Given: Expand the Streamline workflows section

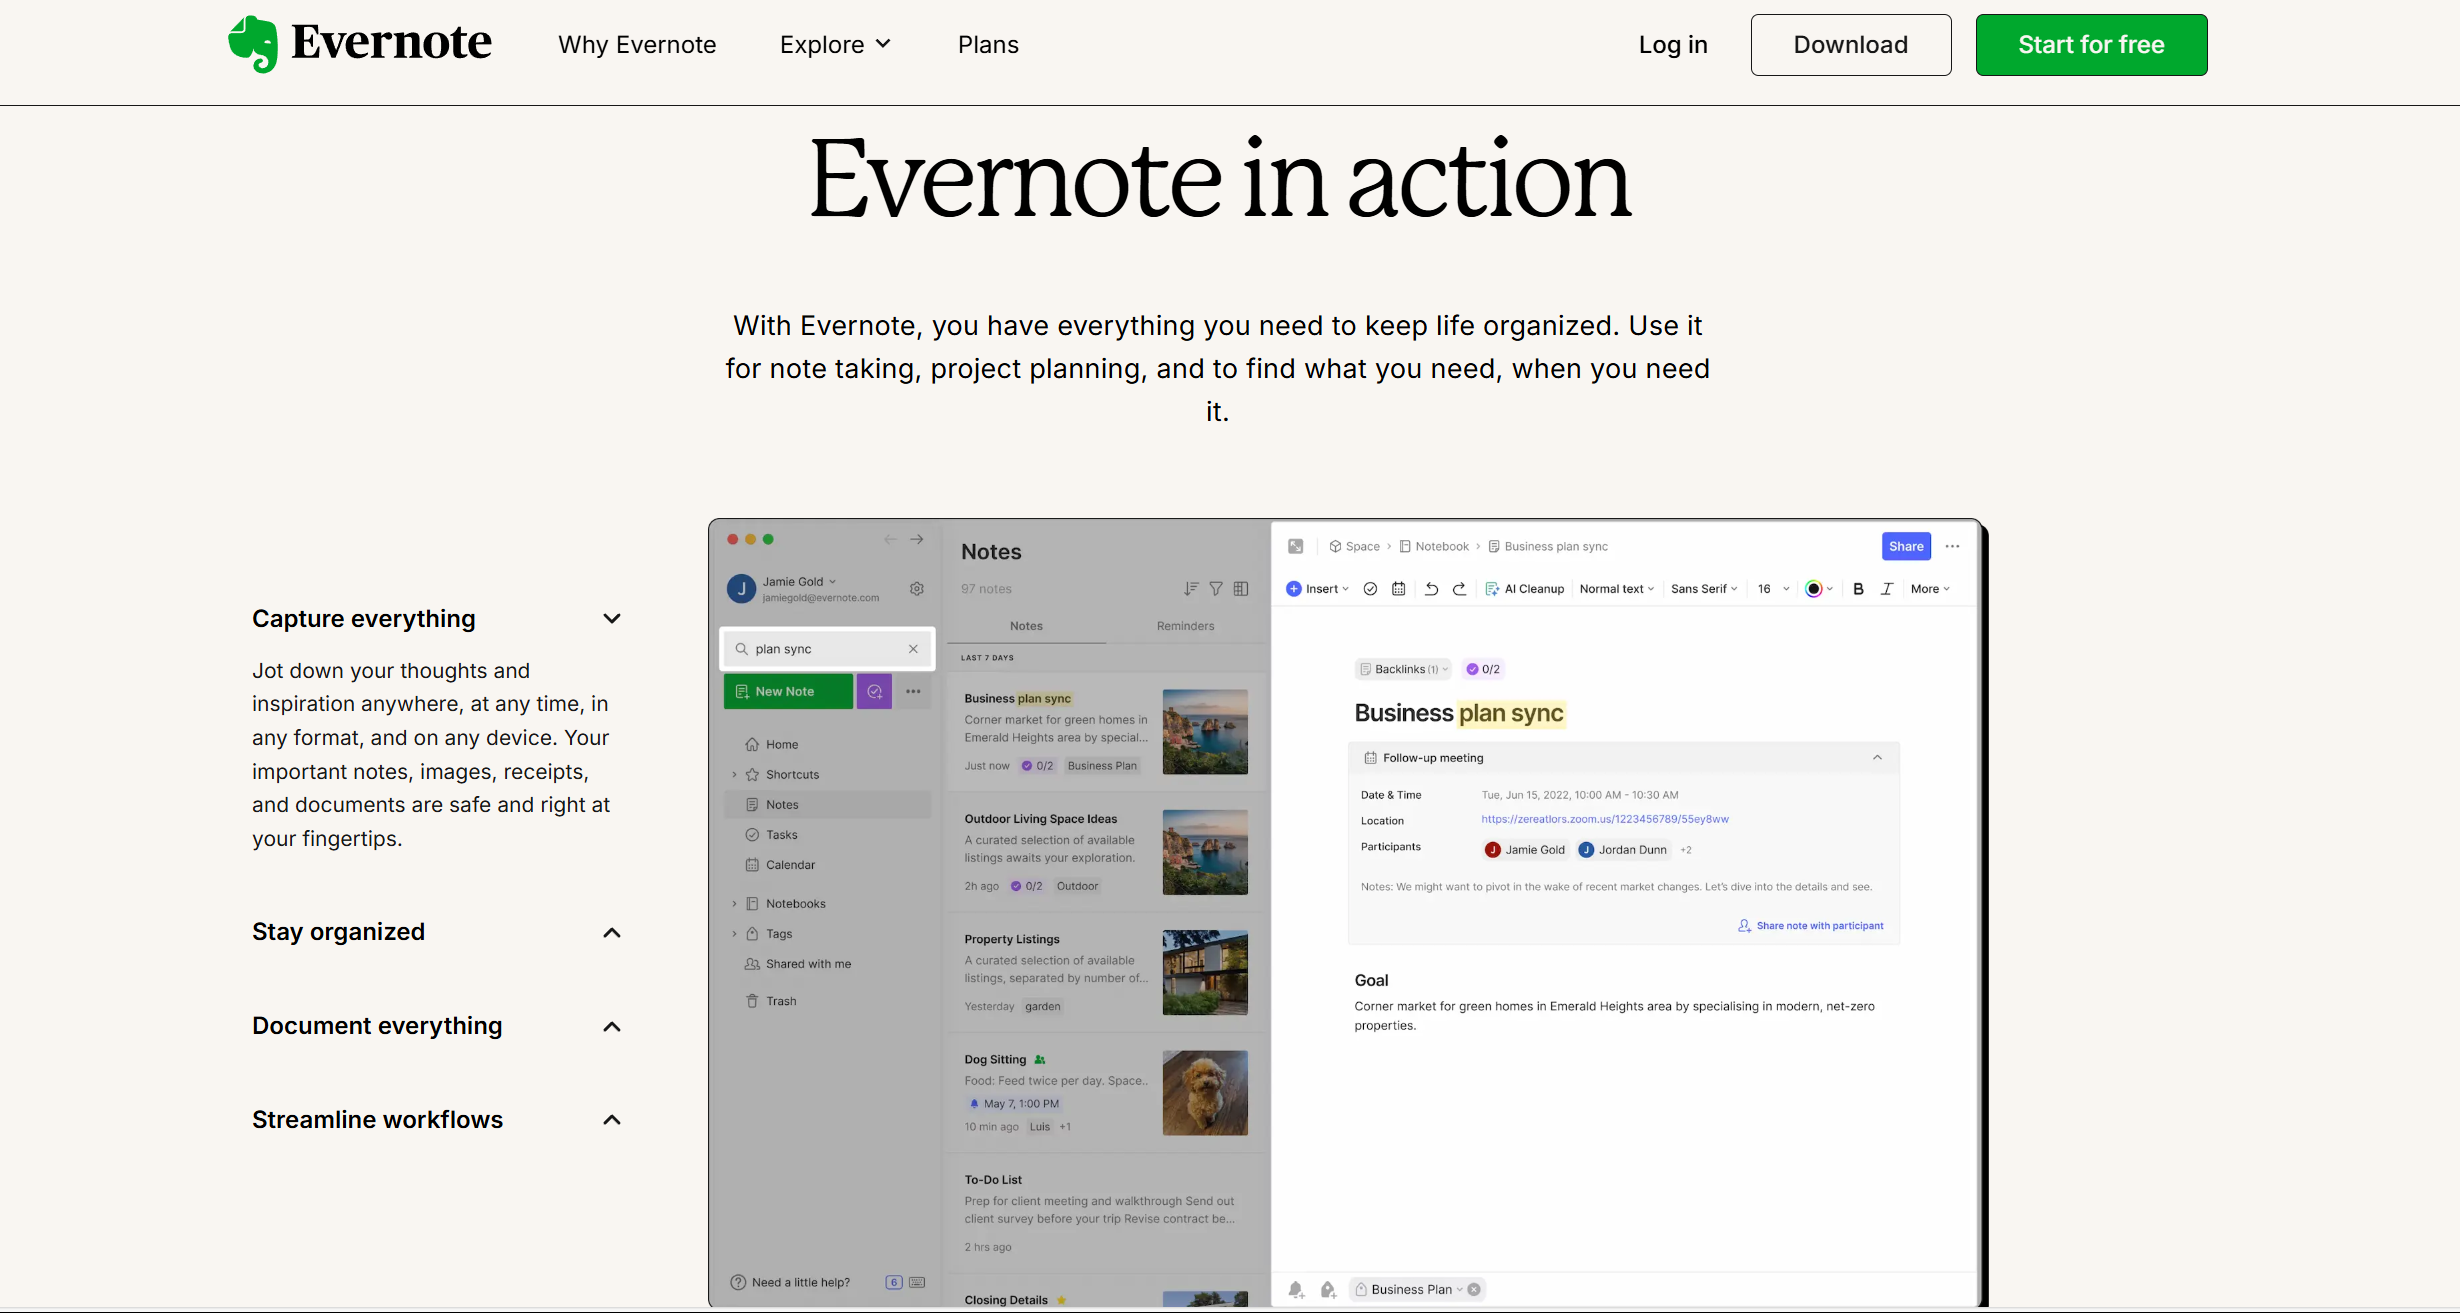Looking at the screenshot, I should tap(612, 1120).
